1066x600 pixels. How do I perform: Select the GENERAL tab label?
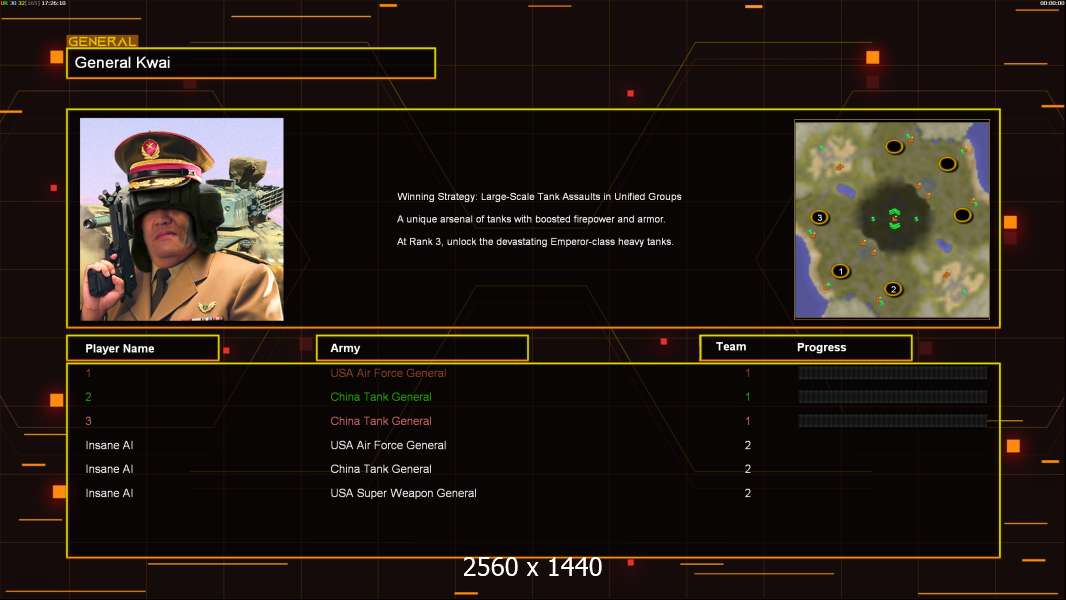click(102, 42)
